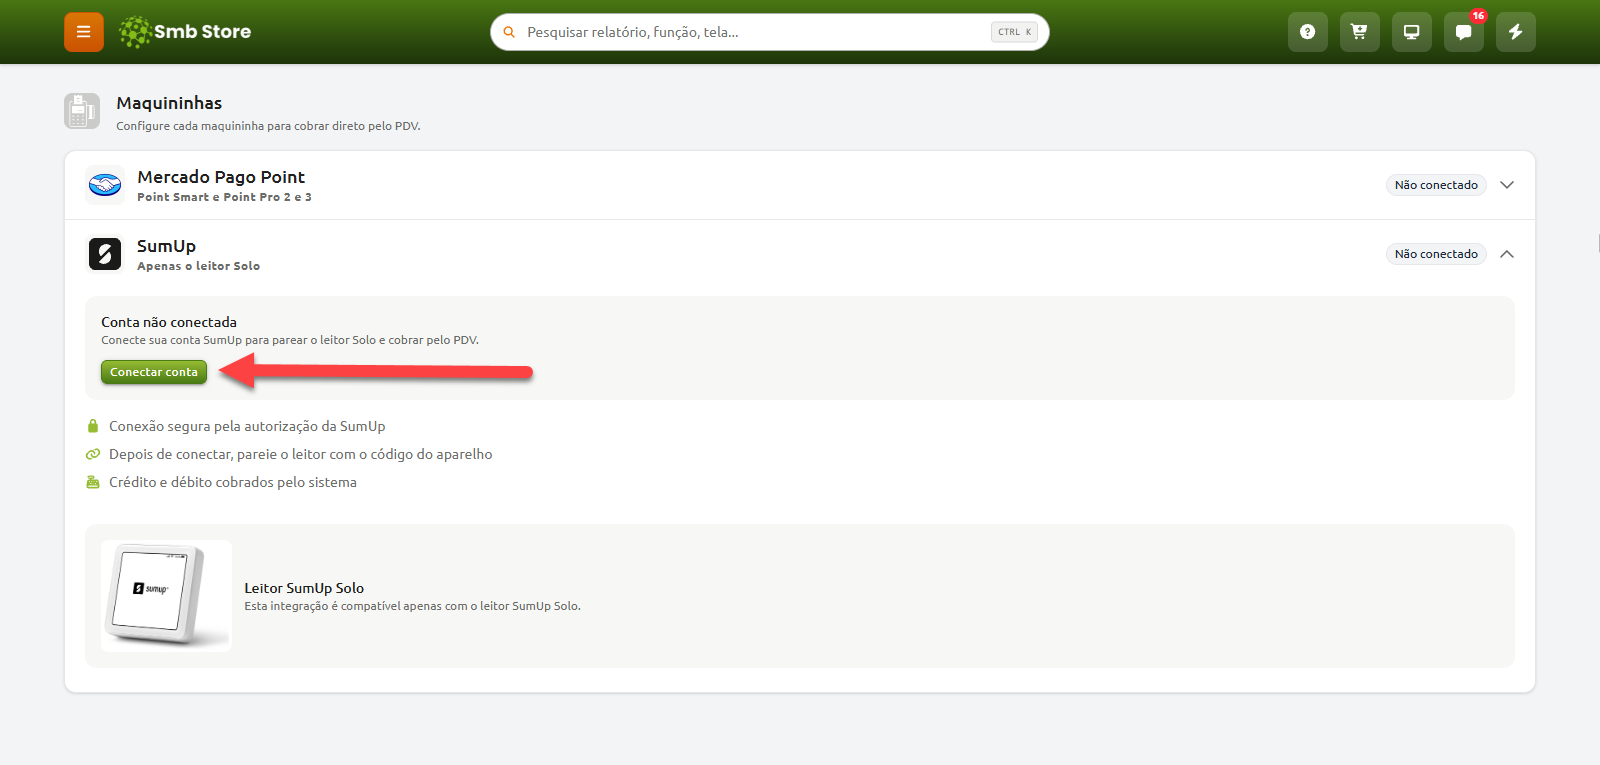Click 'Conecte sua conta SumUp' description text

290,340
